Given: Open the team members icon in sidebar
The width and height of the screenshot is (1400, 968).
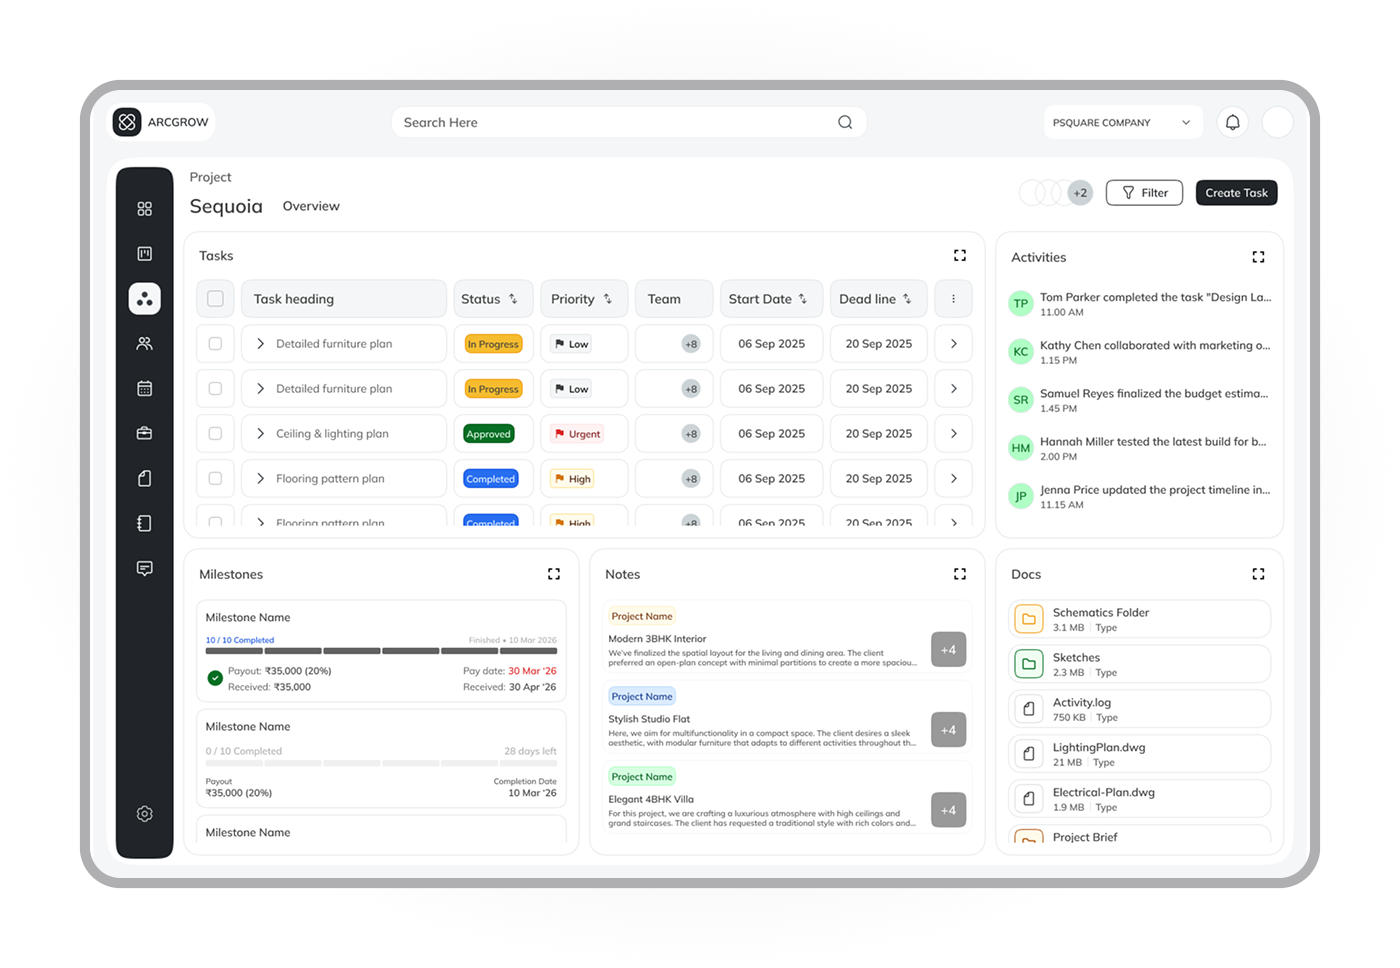Looking at the screenshot, I should coord(145,343).
